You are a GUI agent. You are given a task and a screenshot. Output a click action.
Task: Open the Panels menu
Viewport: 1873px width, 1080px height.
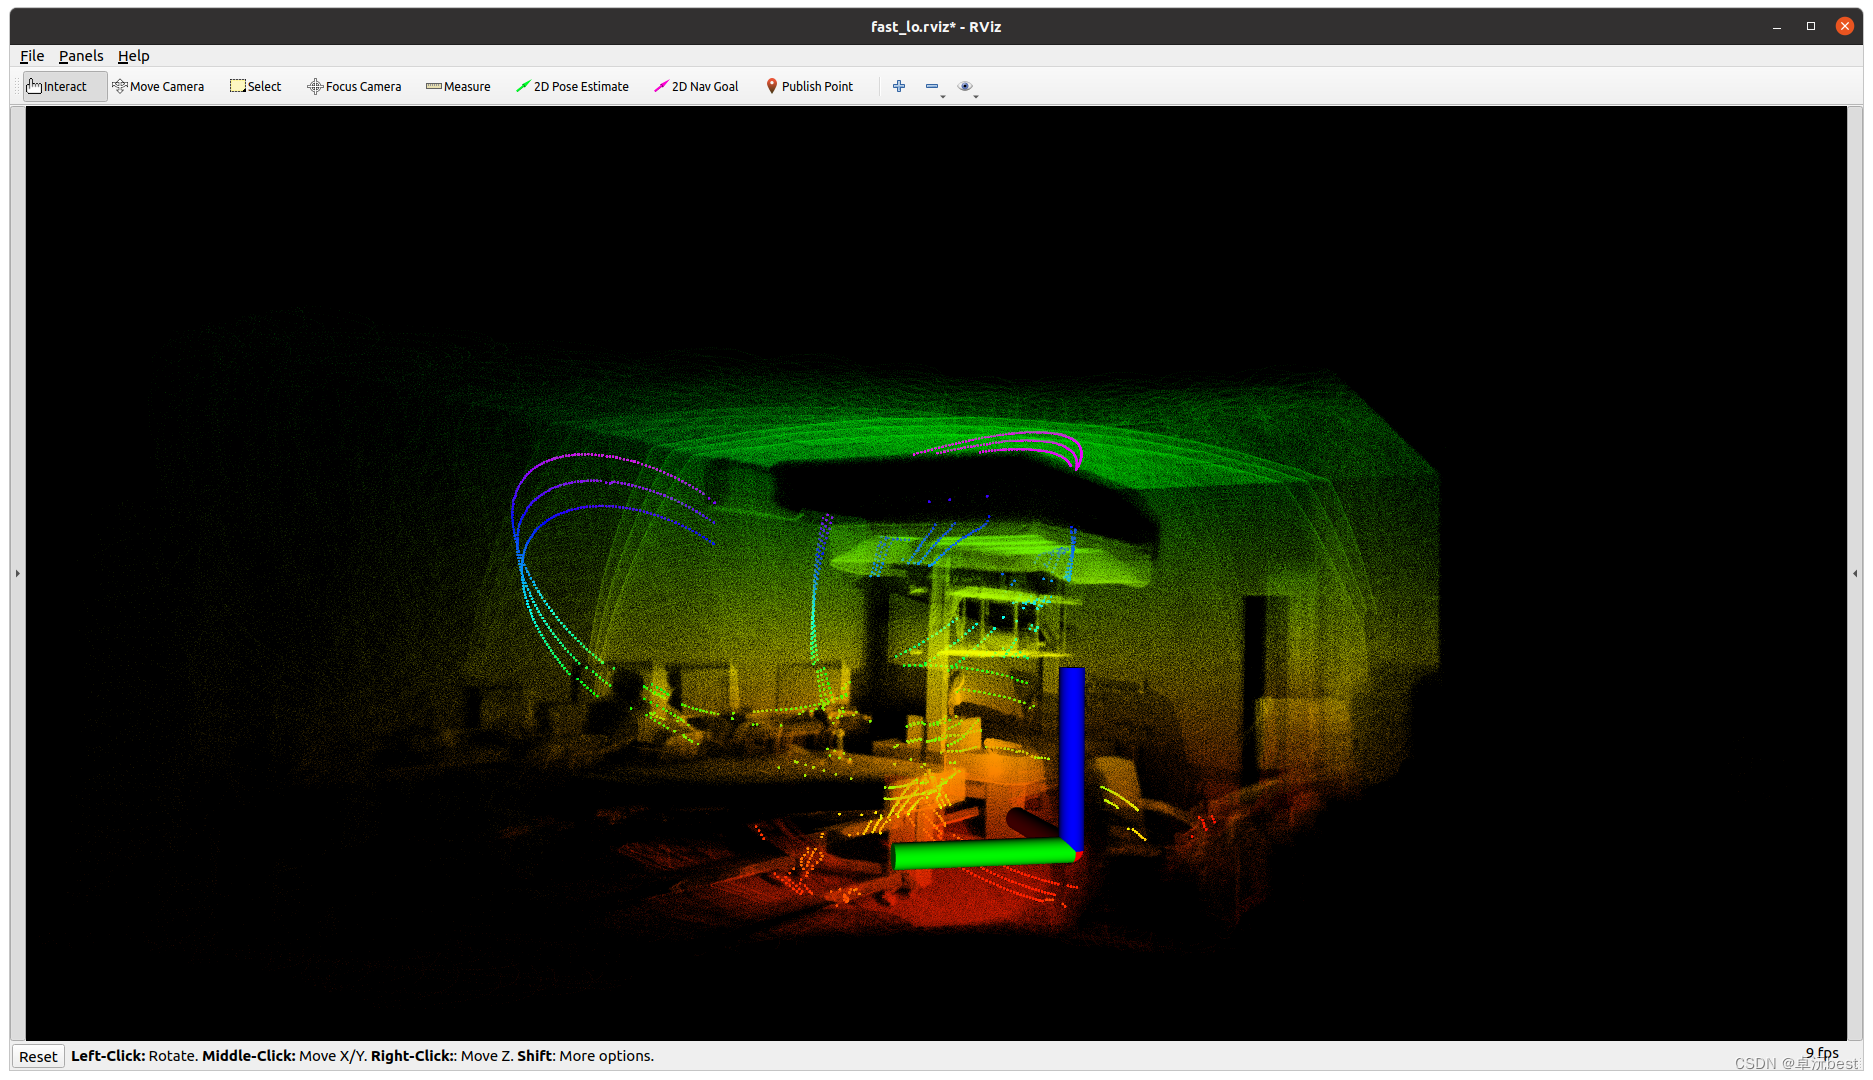click(80, 56)
